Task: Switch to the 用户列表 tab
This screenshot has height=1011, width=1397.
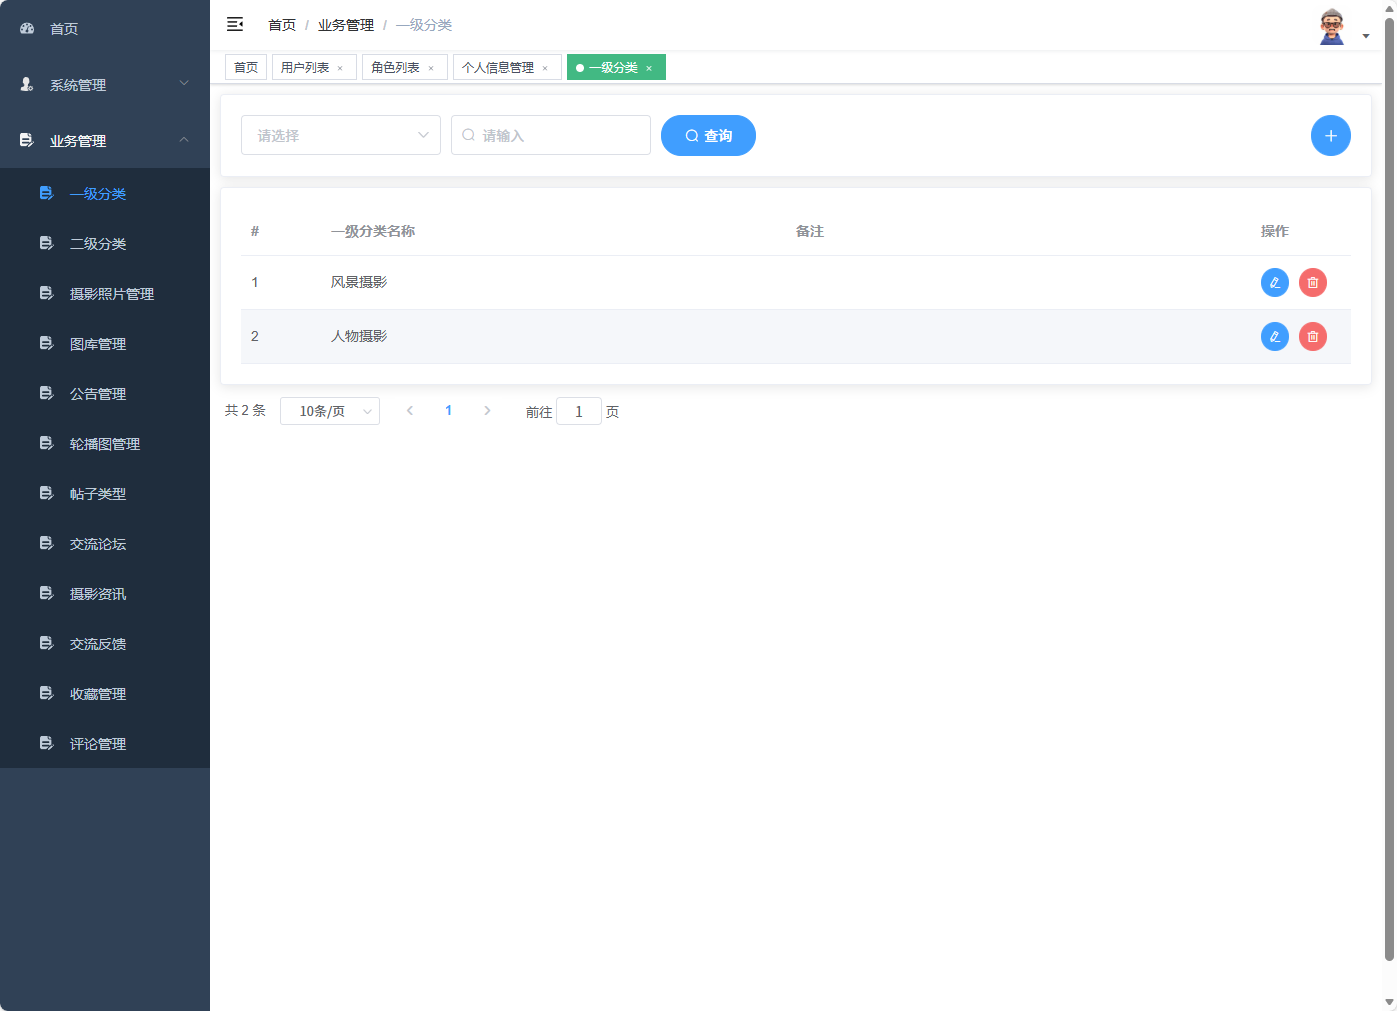Action: click(306, 67)
